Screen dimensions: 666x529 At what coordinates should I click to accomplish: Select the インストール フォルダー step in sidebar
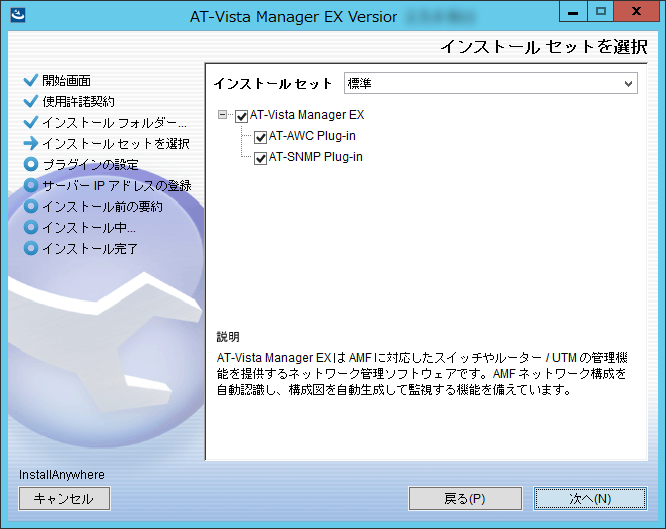click(114, 122)
